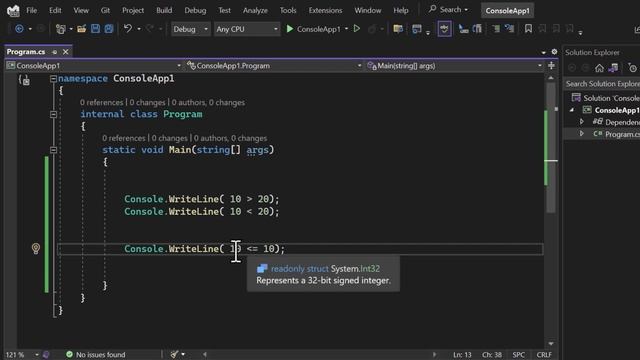Open the Edit menu
Image resolution: width=640 pixels, height=360 pixels.
[55, 10]
